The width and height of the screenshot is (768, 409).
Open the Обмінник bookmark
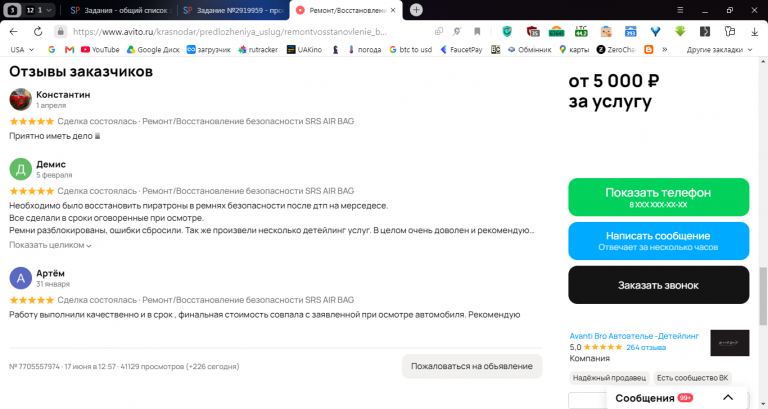coord(529,49)
